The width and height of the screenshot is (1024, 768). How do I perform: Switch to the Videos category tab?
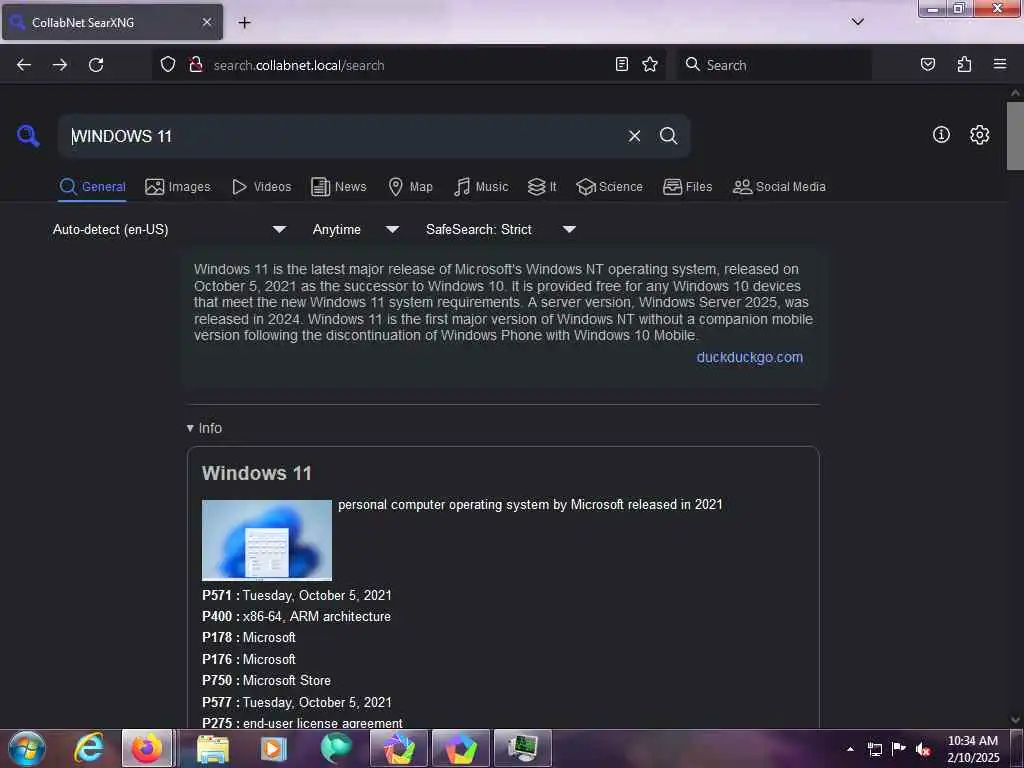(x=261, y=187)
